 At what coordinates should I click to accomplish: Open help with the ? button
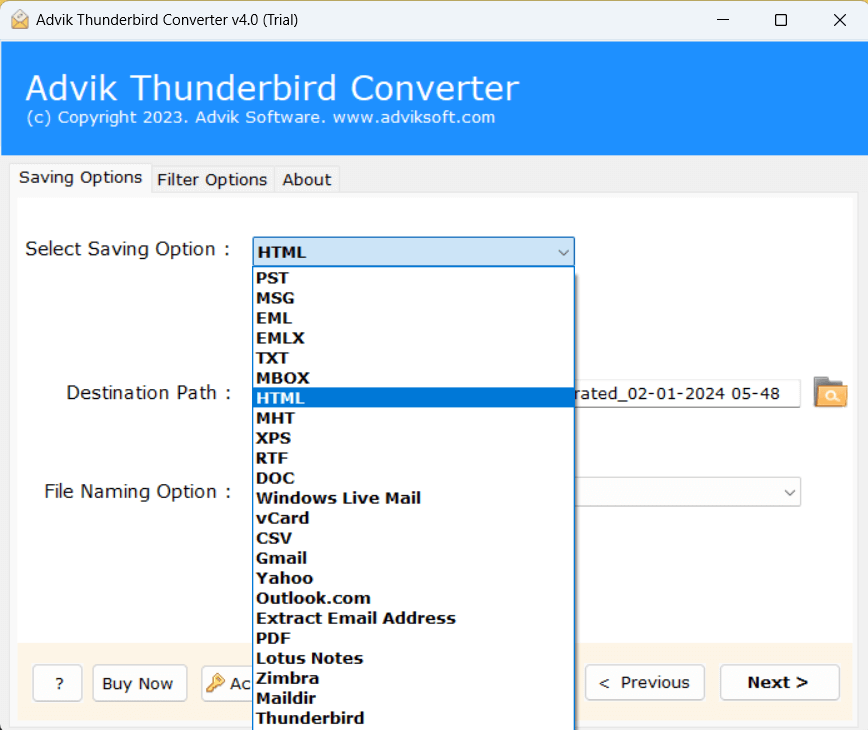(x=58, y=684)
